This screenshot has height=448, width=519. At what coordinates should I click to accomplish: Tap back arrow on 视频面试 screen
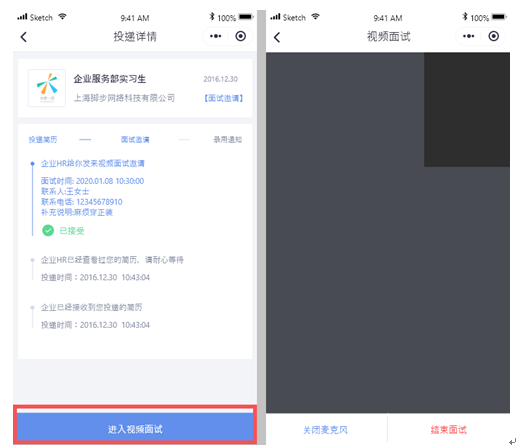(x=277, y=37)
